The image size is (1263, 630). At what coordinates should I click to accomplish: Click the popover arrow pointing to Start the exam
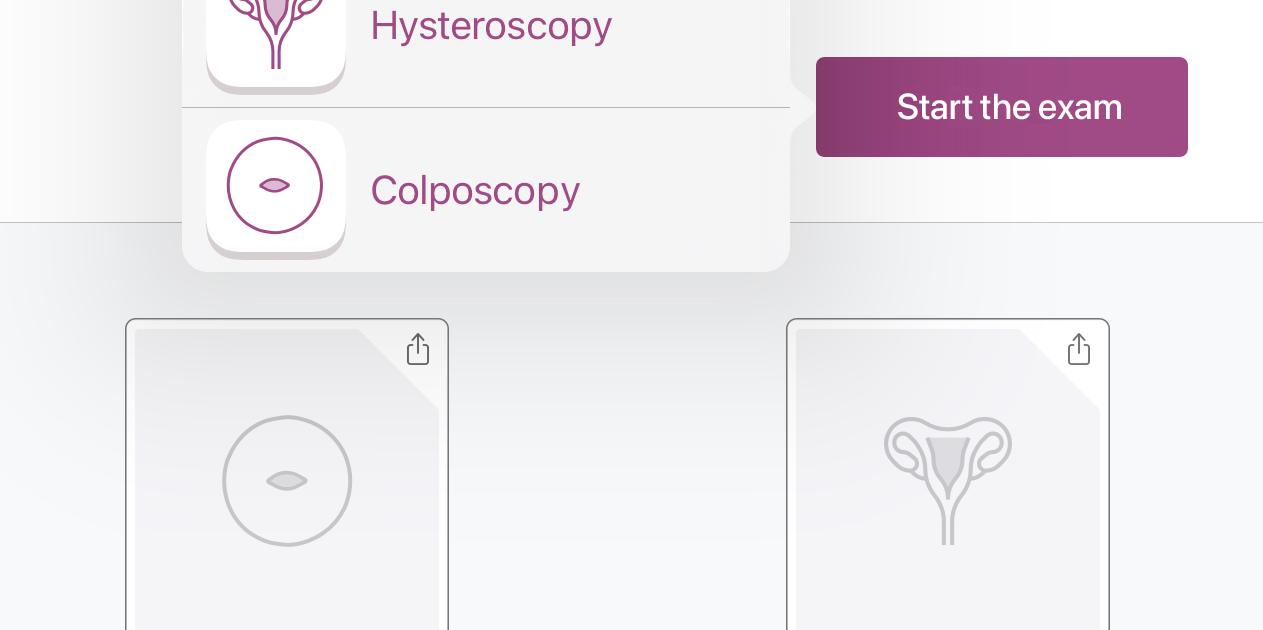tap(803, 107)
